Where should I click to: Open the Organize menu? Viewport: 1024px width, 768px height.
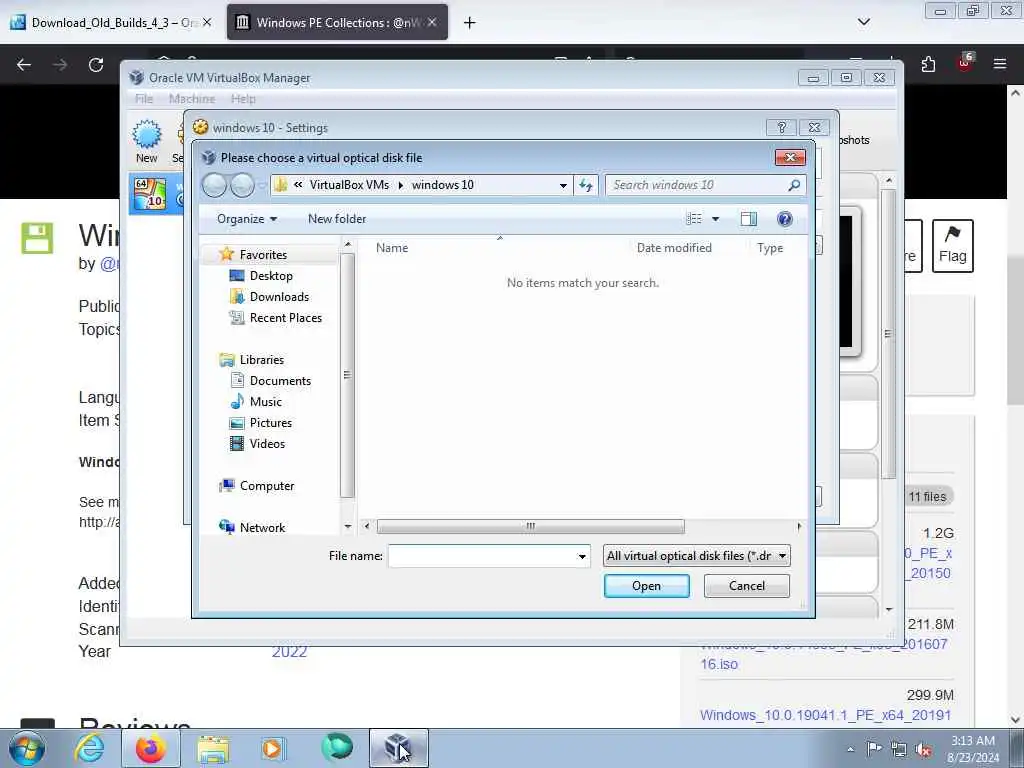coord(247,219)
